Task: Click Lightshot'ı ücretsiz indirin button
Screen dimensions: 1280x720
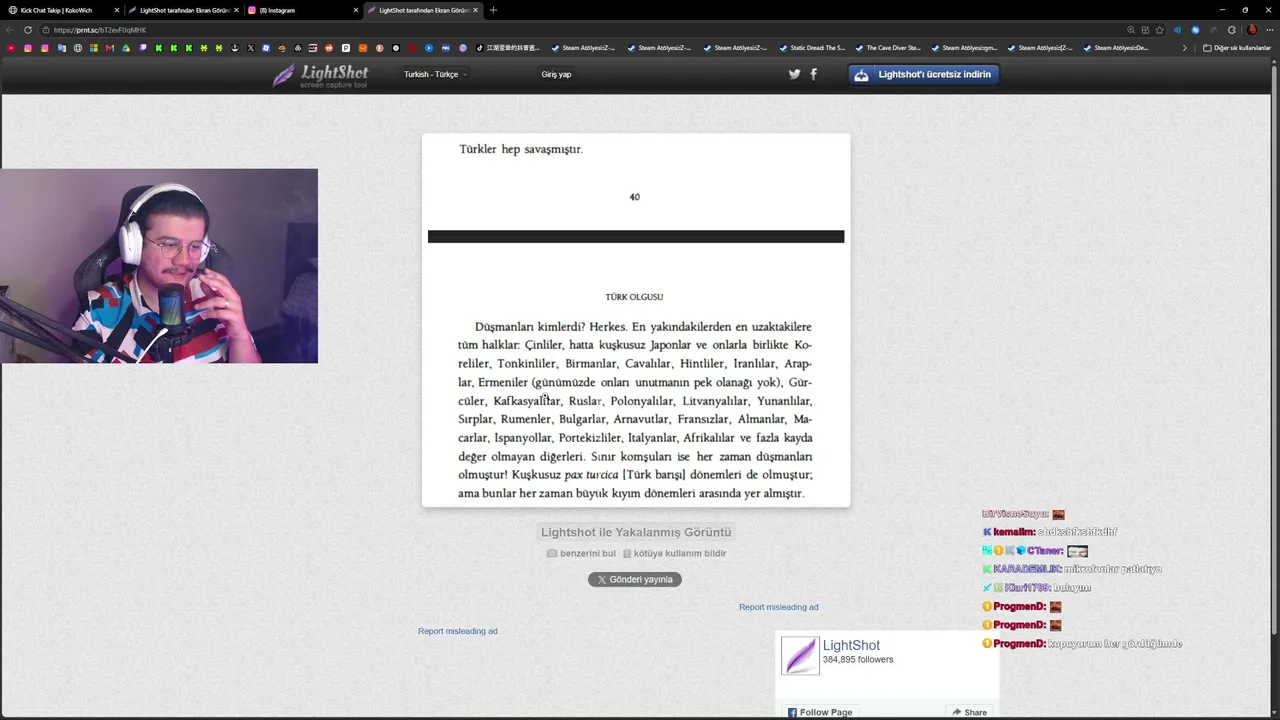Action: (923, 74)
